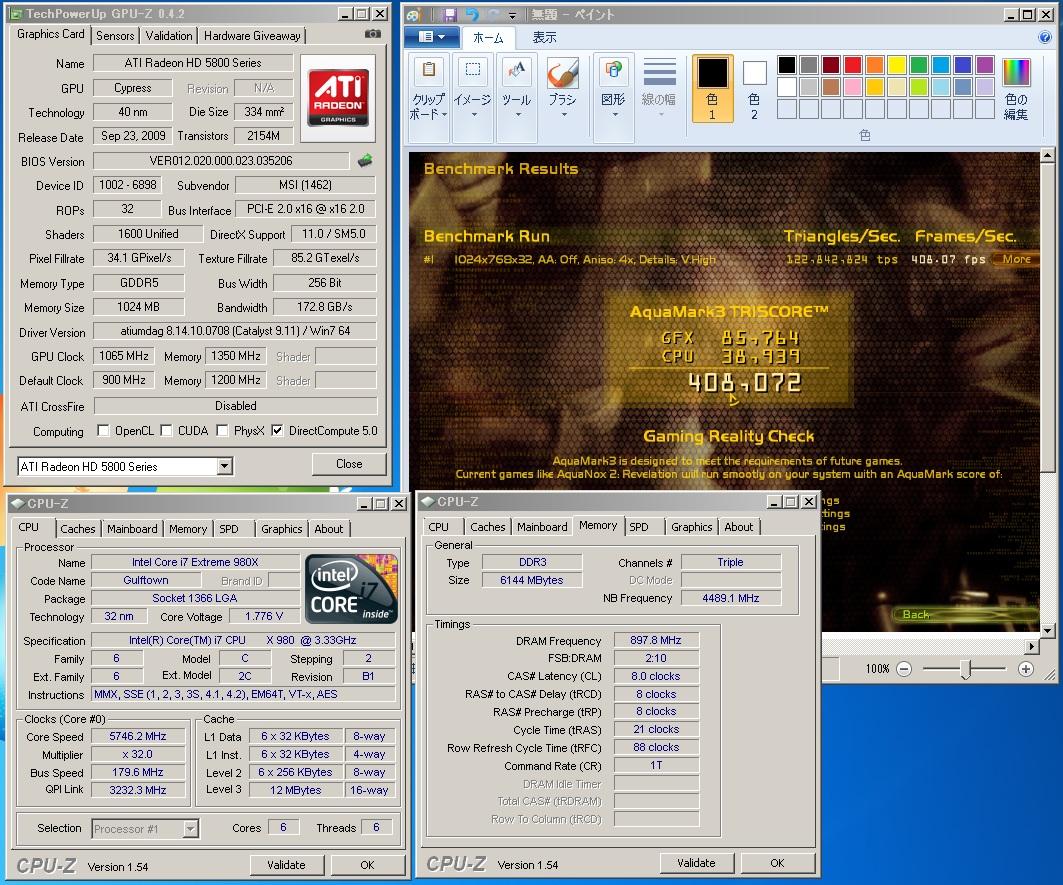Open About tab in left CPU-Z window
This screenshot has height=885, width=1063.
(x=329, y=528)
